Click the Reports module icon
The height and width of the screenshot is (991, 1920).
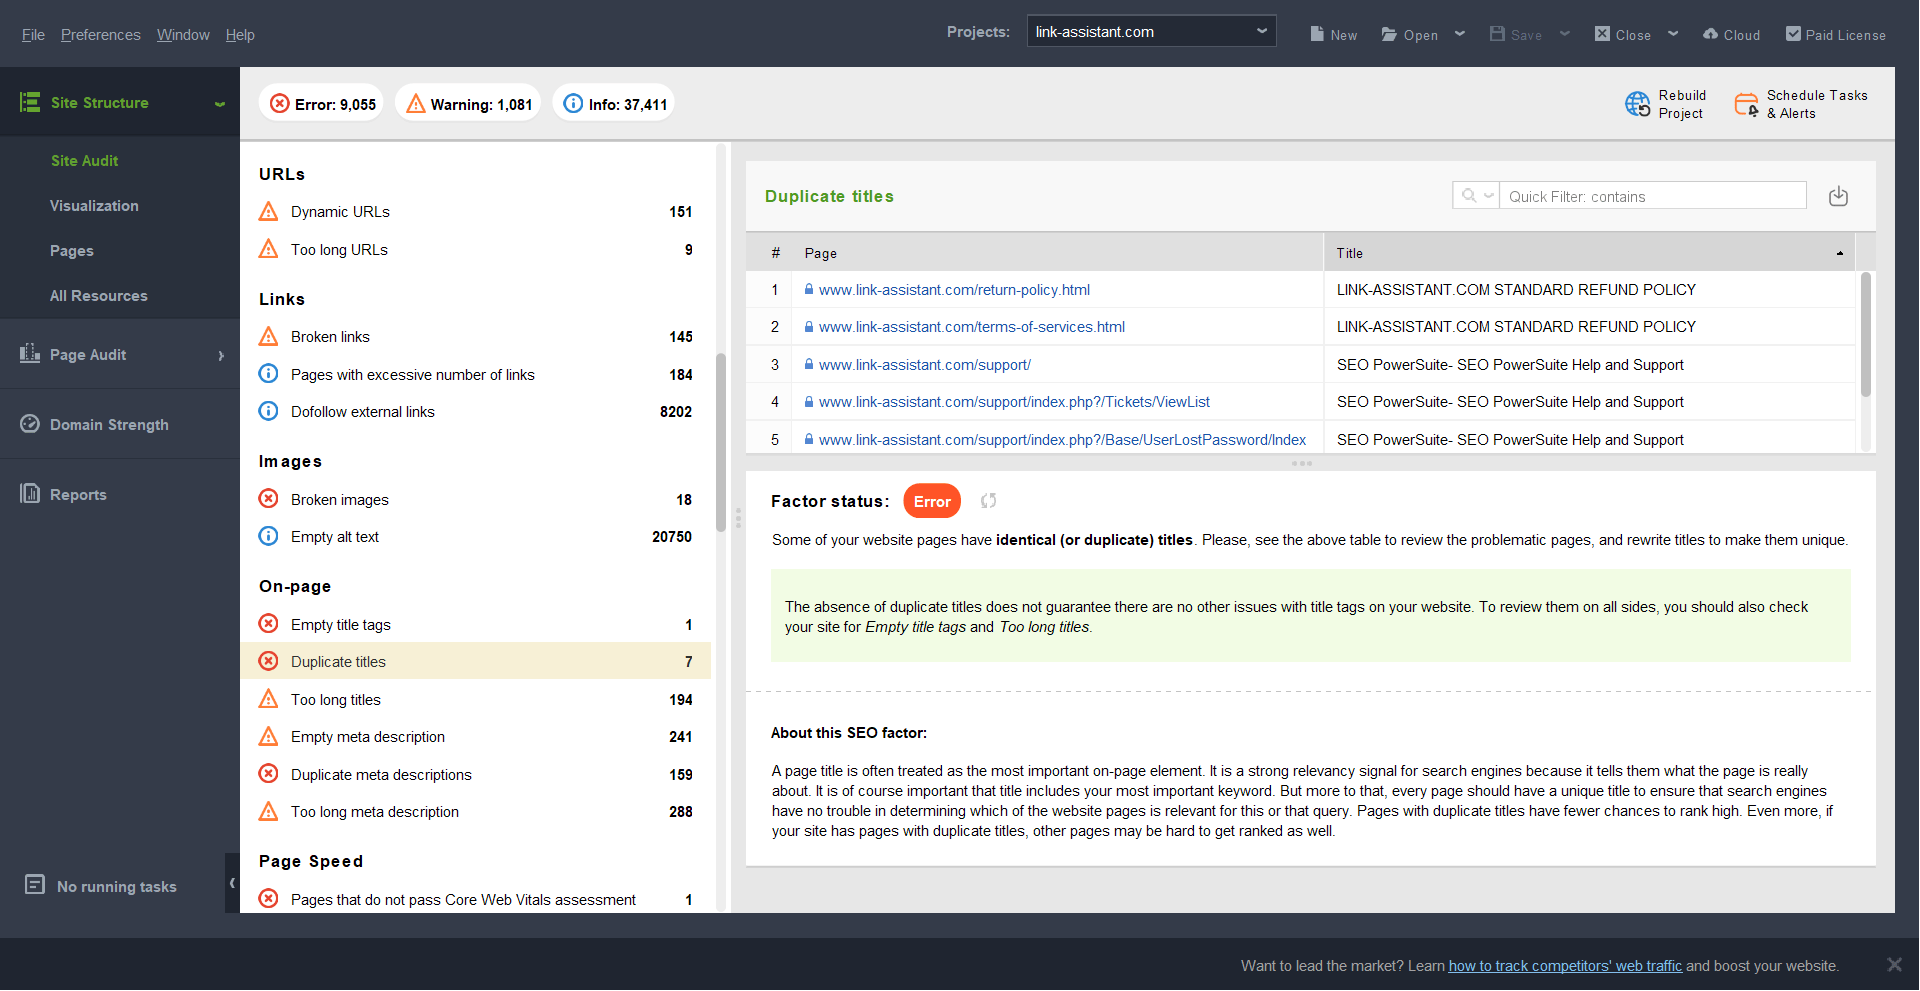pyautogui.click(x=30, y=493)
